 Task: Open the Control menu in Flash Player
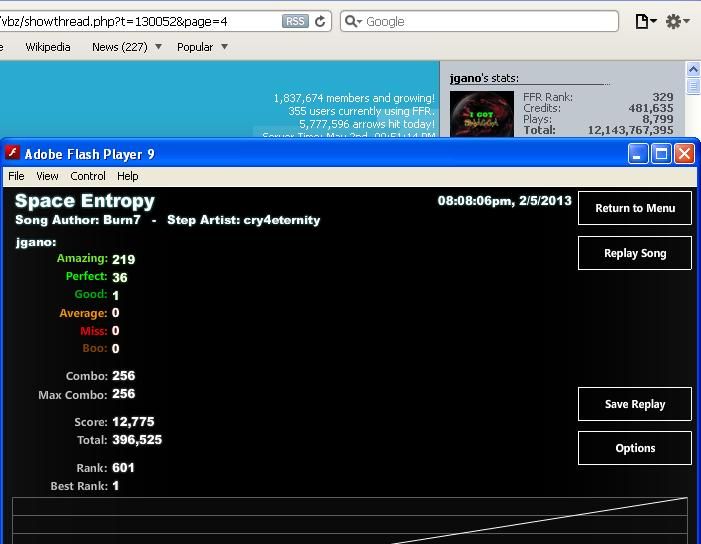[x=88, y=176]
